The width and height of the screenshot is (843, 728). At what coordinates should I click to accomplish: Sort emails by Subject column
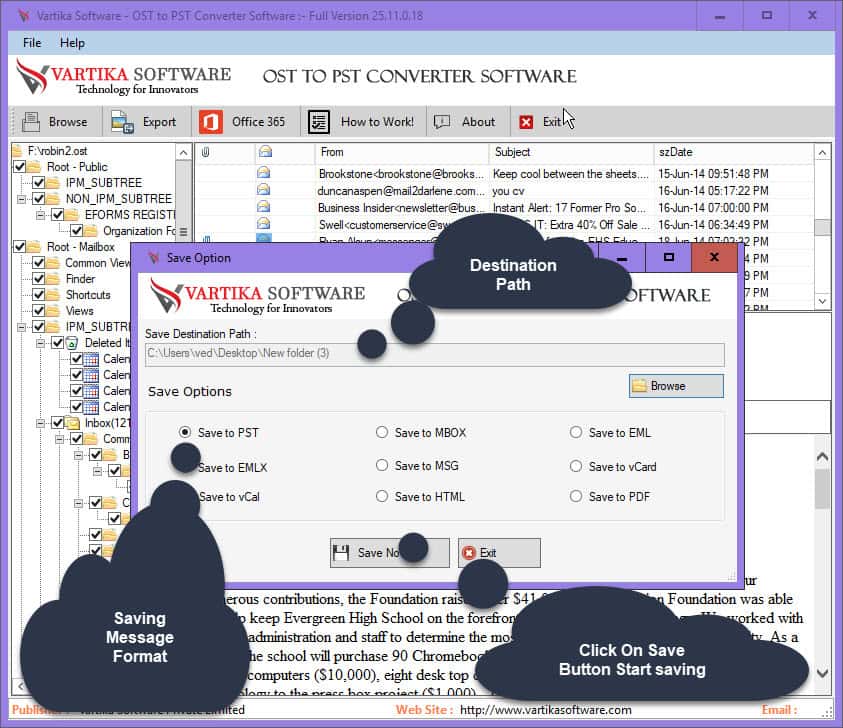coord(512,152)
